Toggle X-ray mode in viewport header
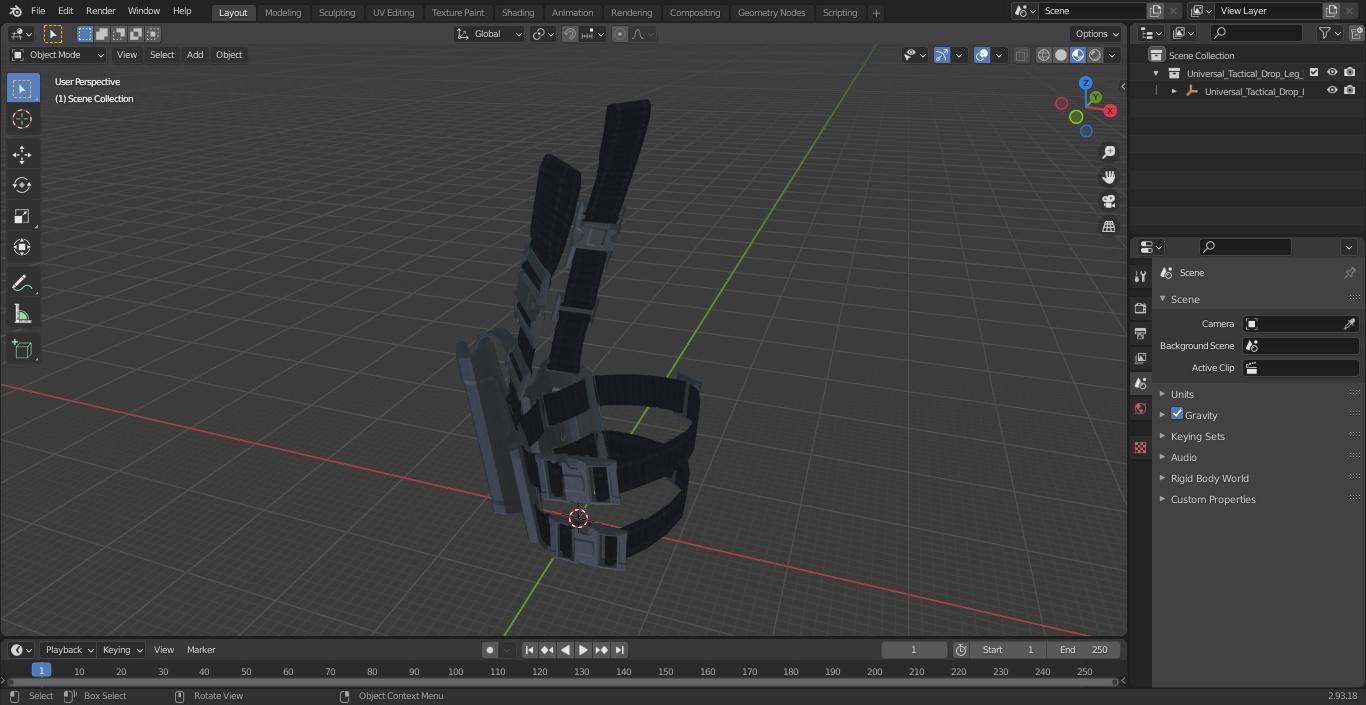 tap(1021, 55)
